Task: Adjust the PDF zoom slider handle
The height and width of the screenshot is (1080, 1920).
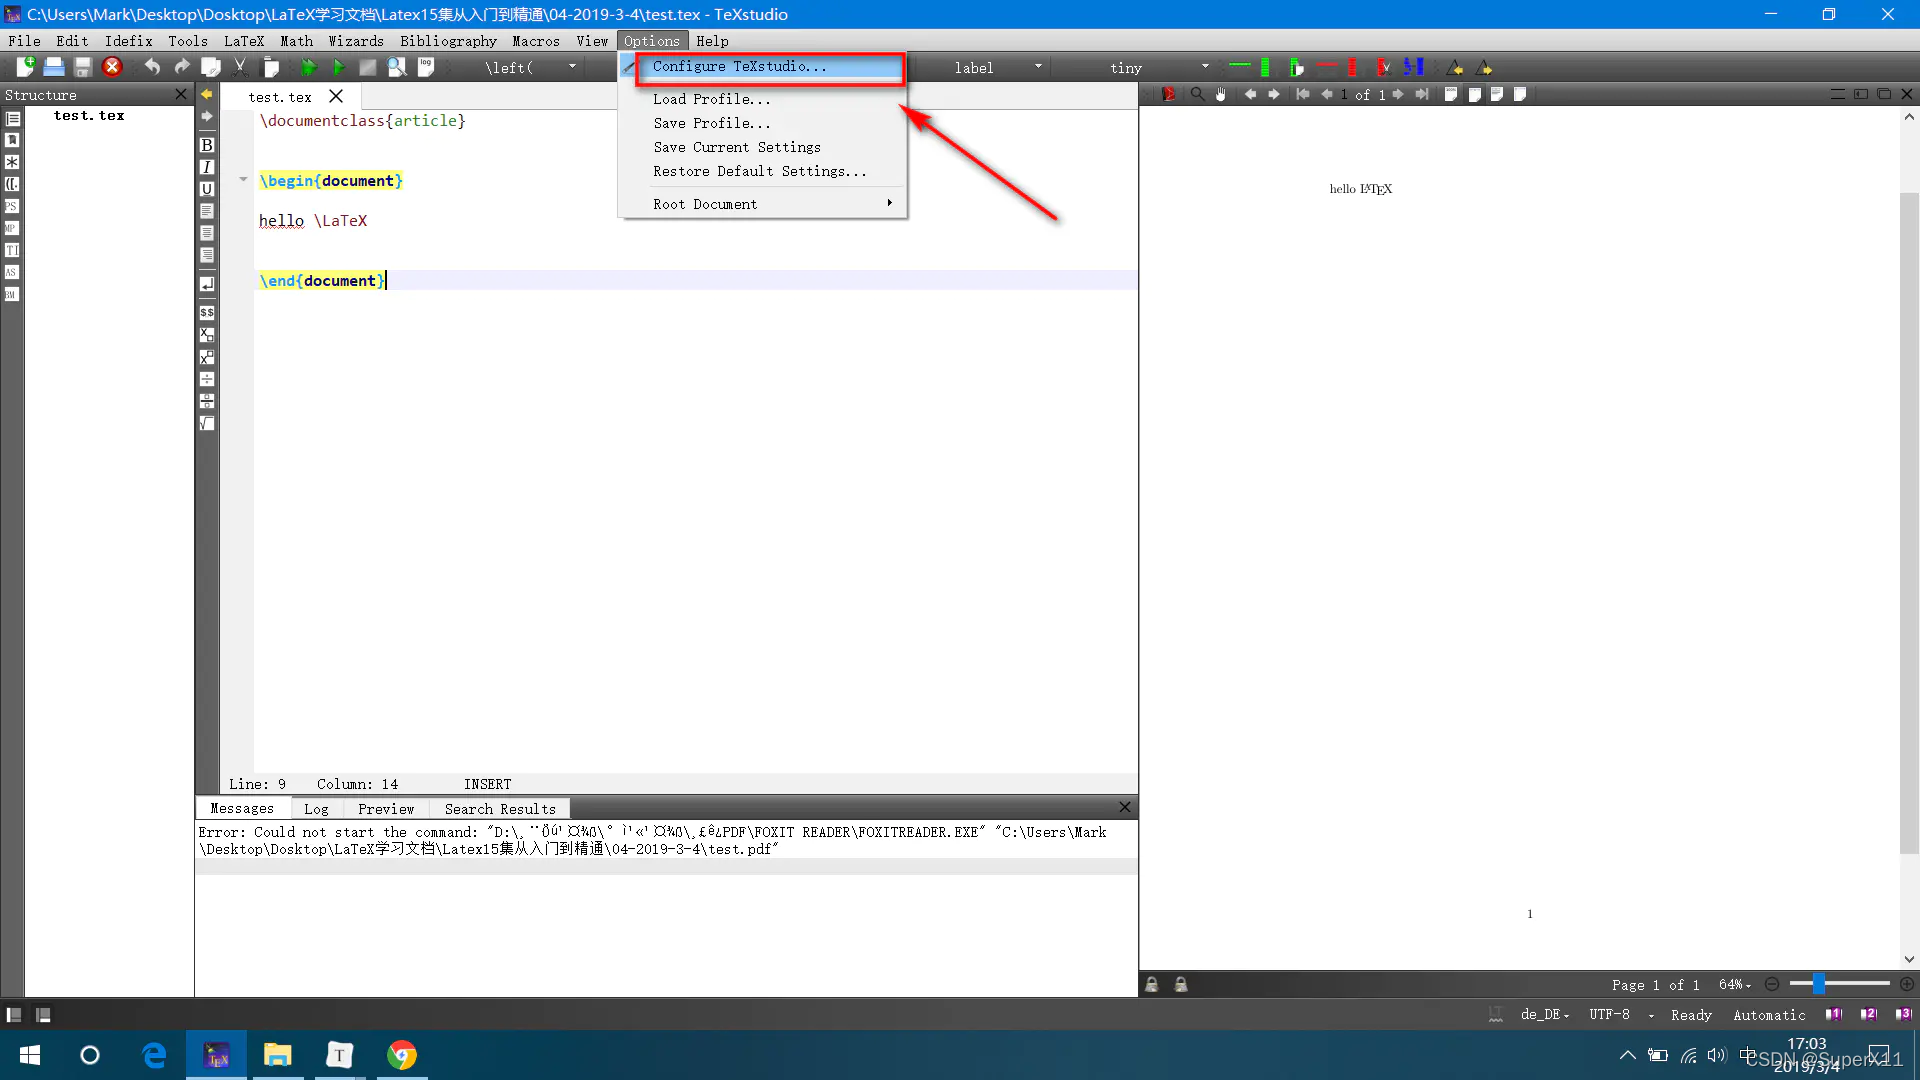Action: [x=1819, y=985]
